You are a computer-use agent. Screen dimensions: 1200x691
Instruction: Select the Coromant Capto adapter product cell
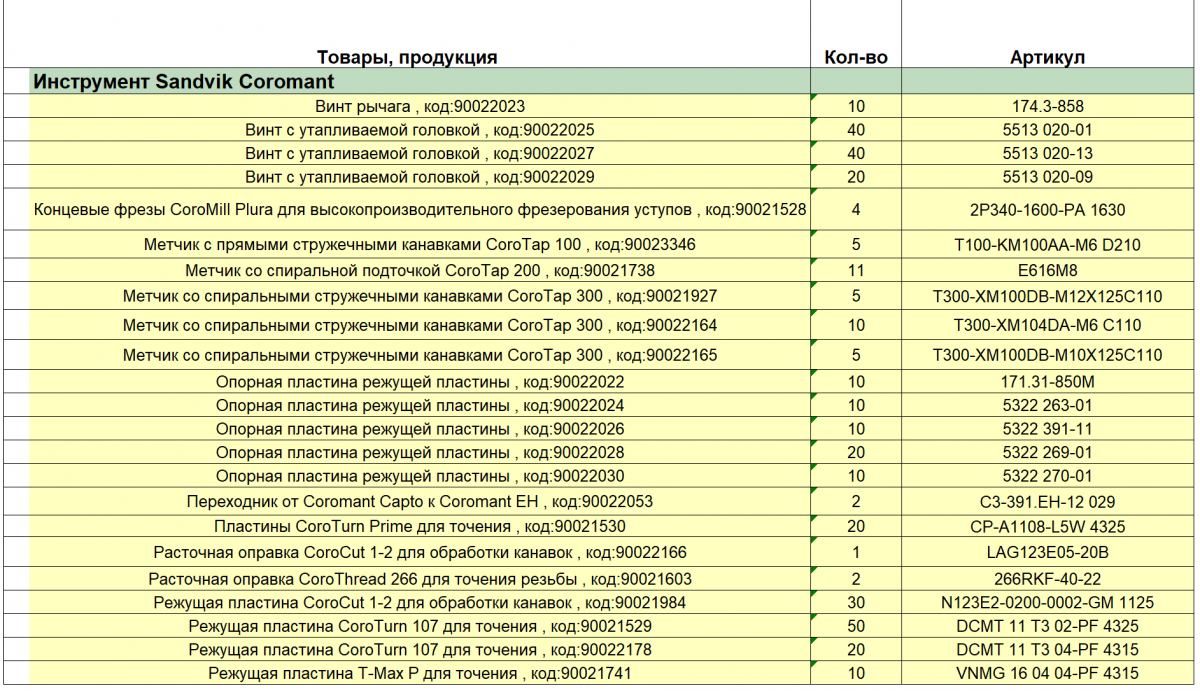pyautogui.click(x=419, y=502)
